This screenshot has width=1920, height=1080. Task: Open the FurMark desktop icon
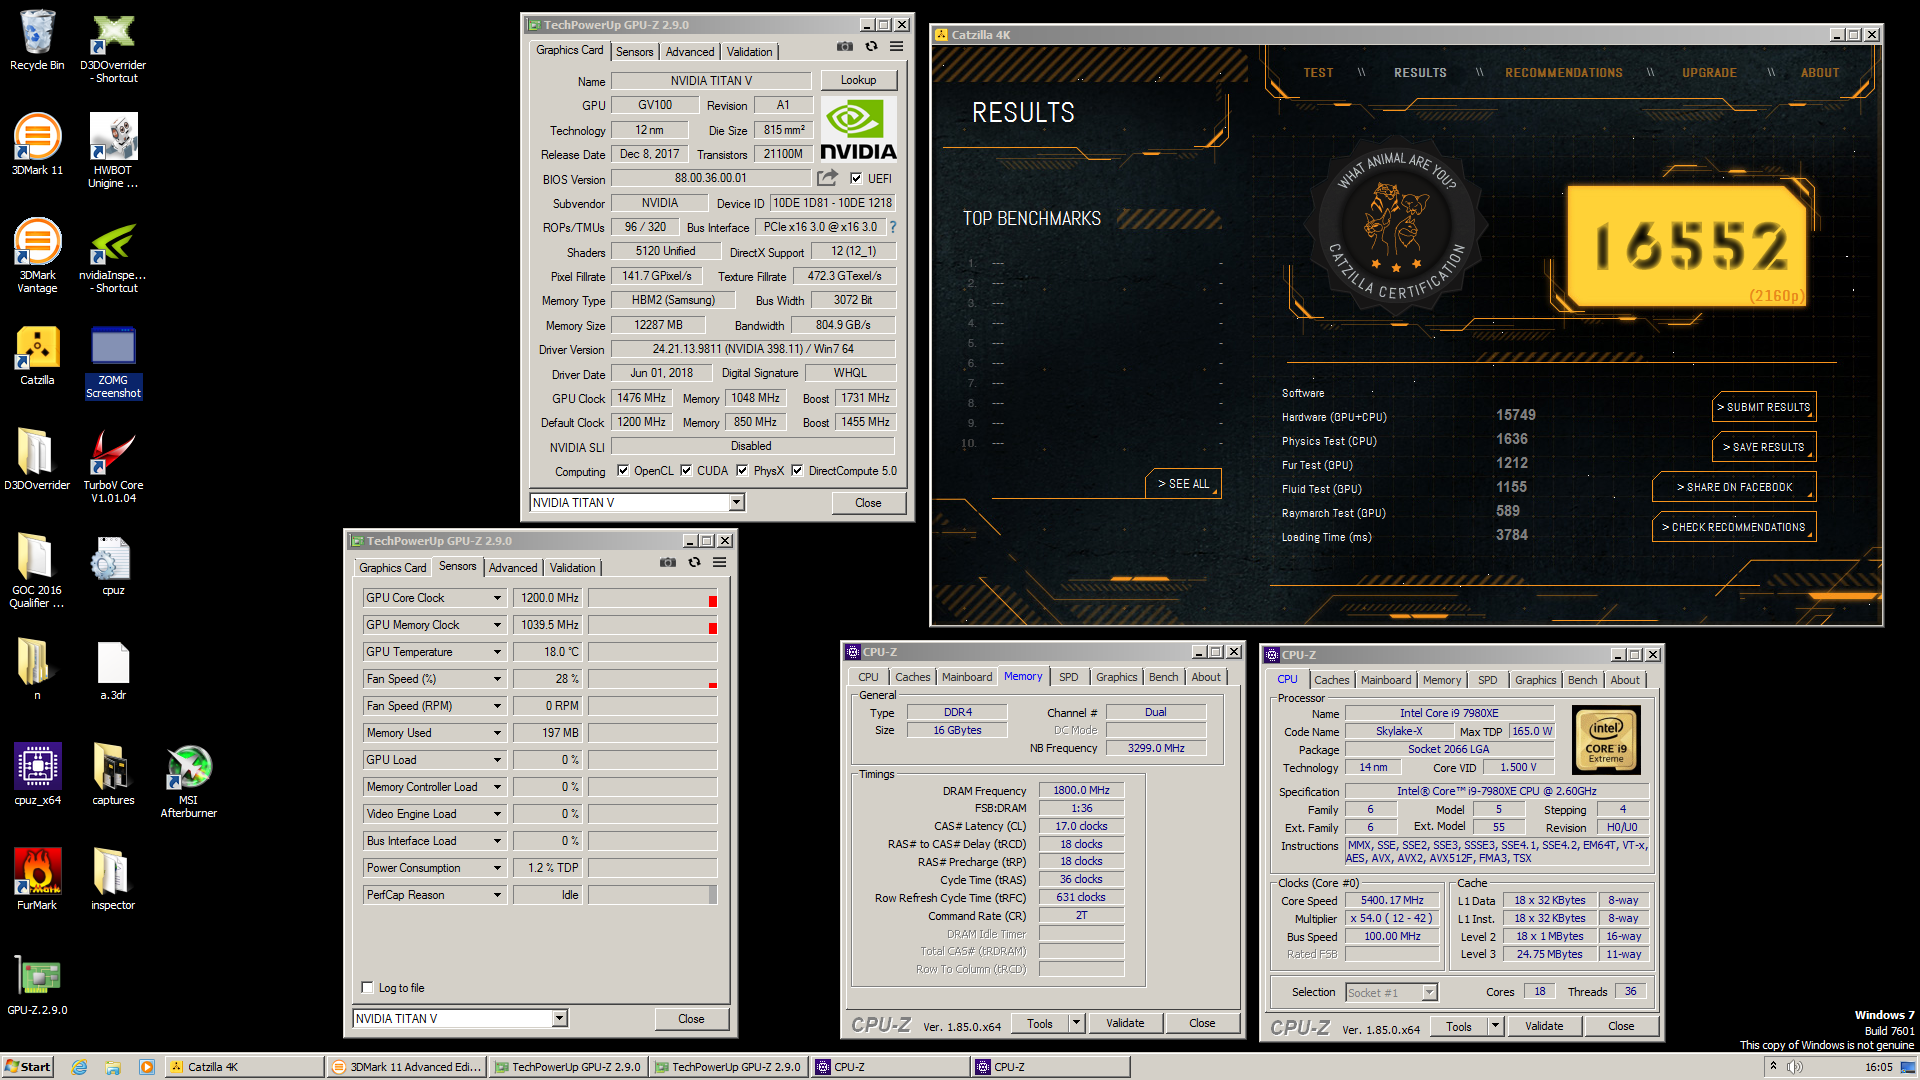click(x=37, y=878)
